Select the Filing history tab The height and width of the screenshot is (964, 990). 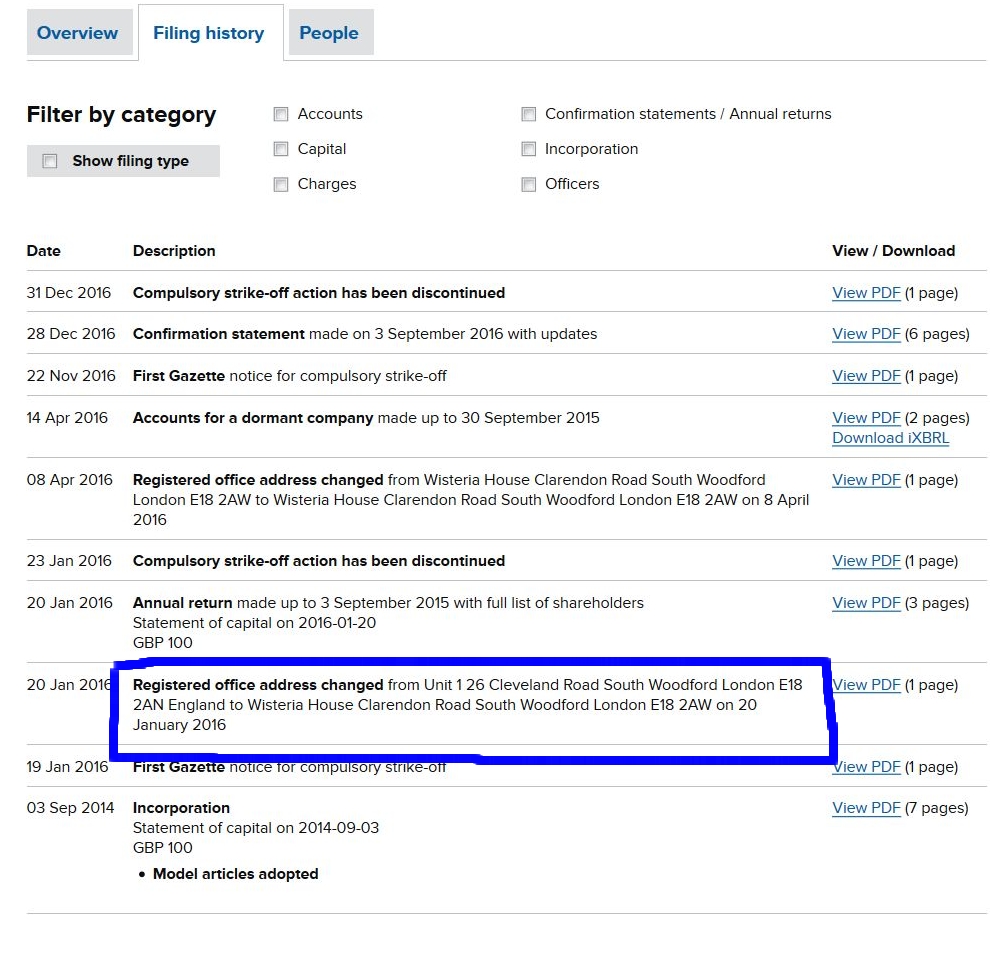coord(208,33)
